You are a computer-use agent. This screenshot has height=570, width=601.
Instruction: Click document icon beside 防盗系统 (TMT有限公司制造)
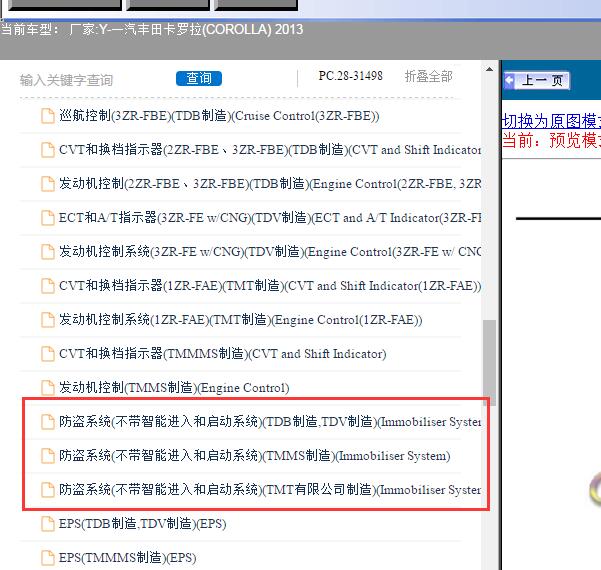(x=48, y=490)
